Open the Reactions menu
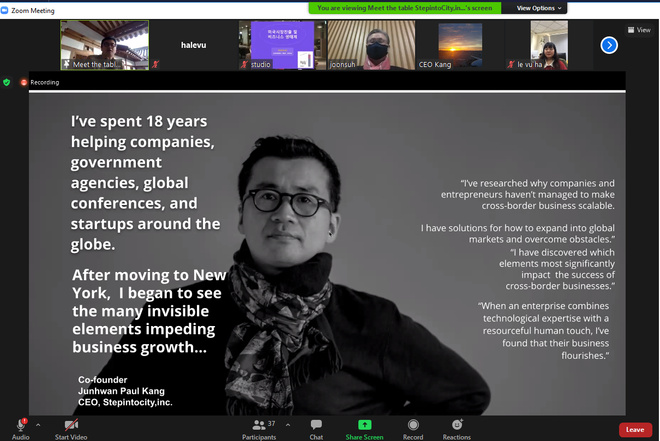Screen dimensions: 660x441 [x=457, y=426]
